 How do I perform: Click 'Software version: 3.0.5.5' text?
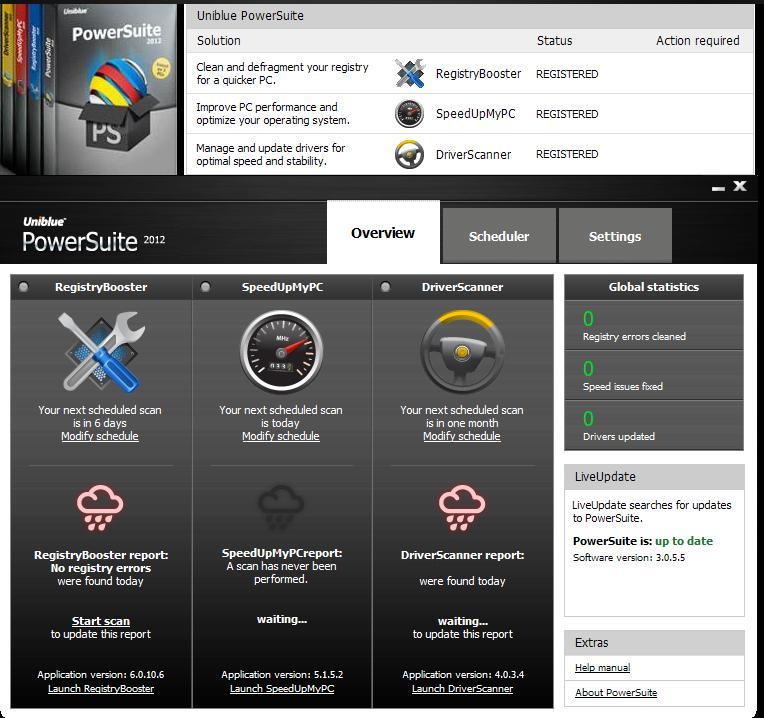(629, 558)
